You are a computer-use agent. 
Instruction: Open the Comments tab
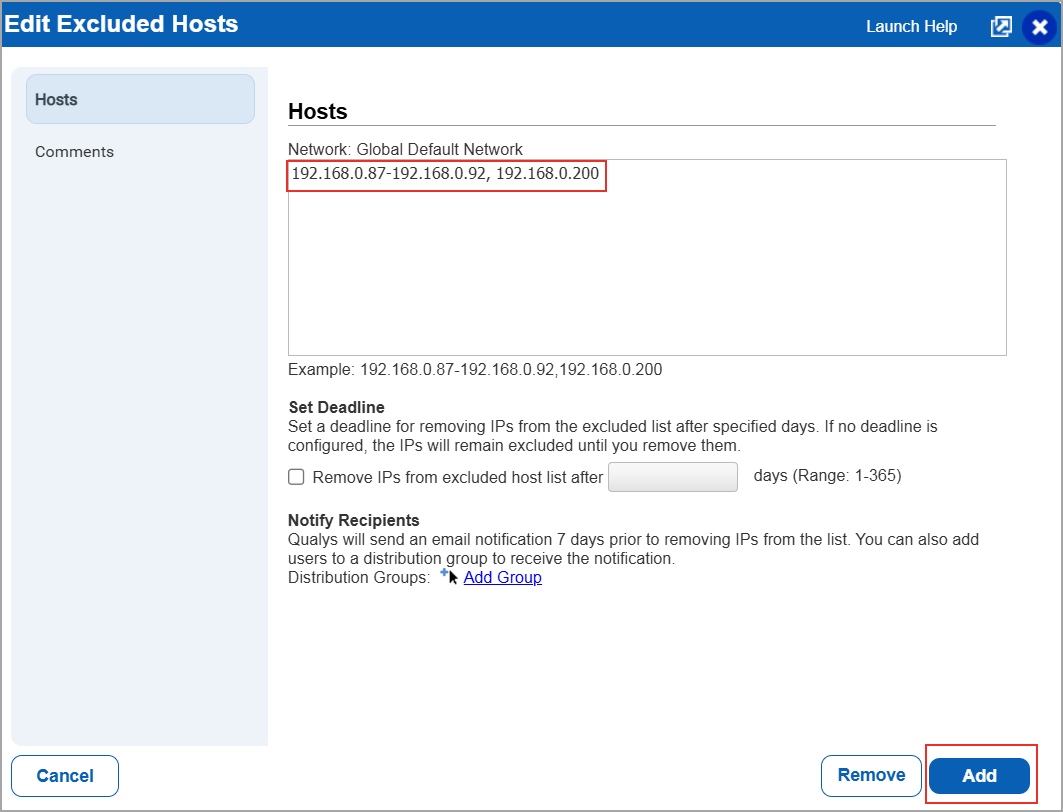pos(75,152)
